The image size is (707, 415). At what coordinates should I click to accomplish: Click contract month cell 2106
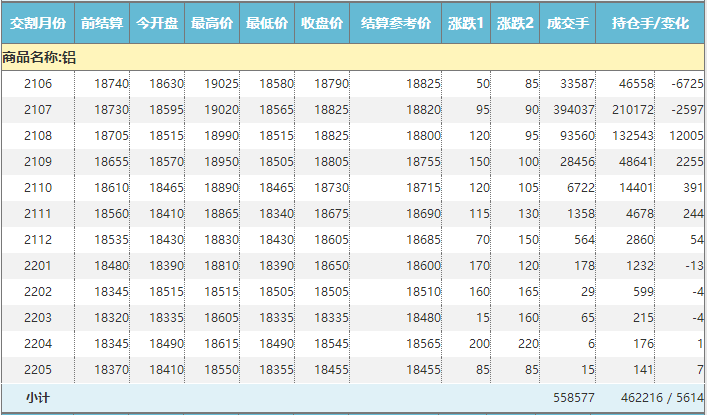[x=38, y=84]
